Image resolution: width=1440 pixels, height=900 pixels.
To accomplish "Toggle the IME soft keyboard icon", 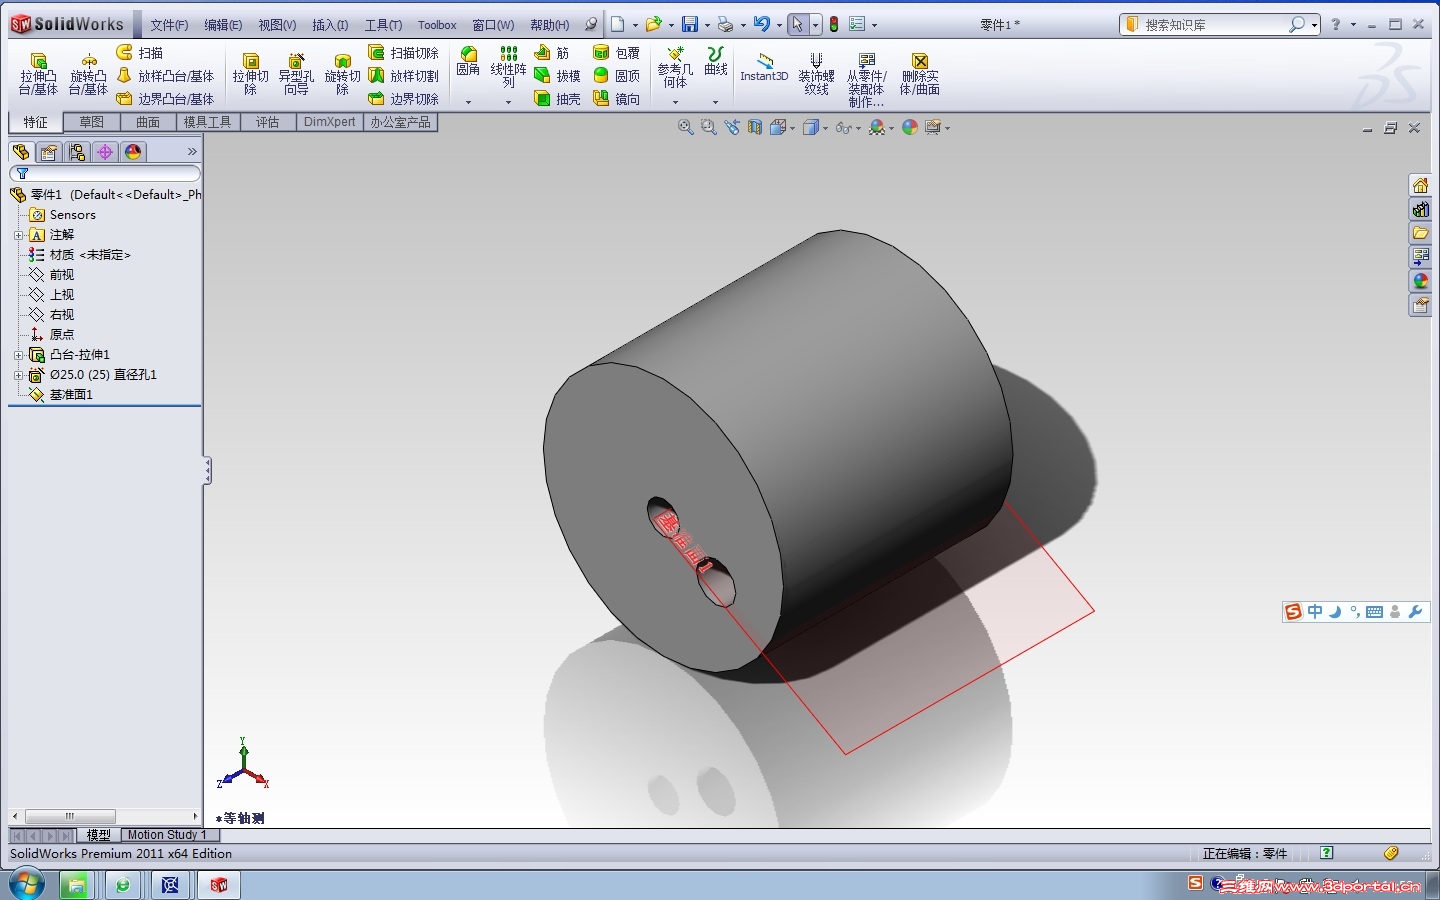I will click(1375, 612).
